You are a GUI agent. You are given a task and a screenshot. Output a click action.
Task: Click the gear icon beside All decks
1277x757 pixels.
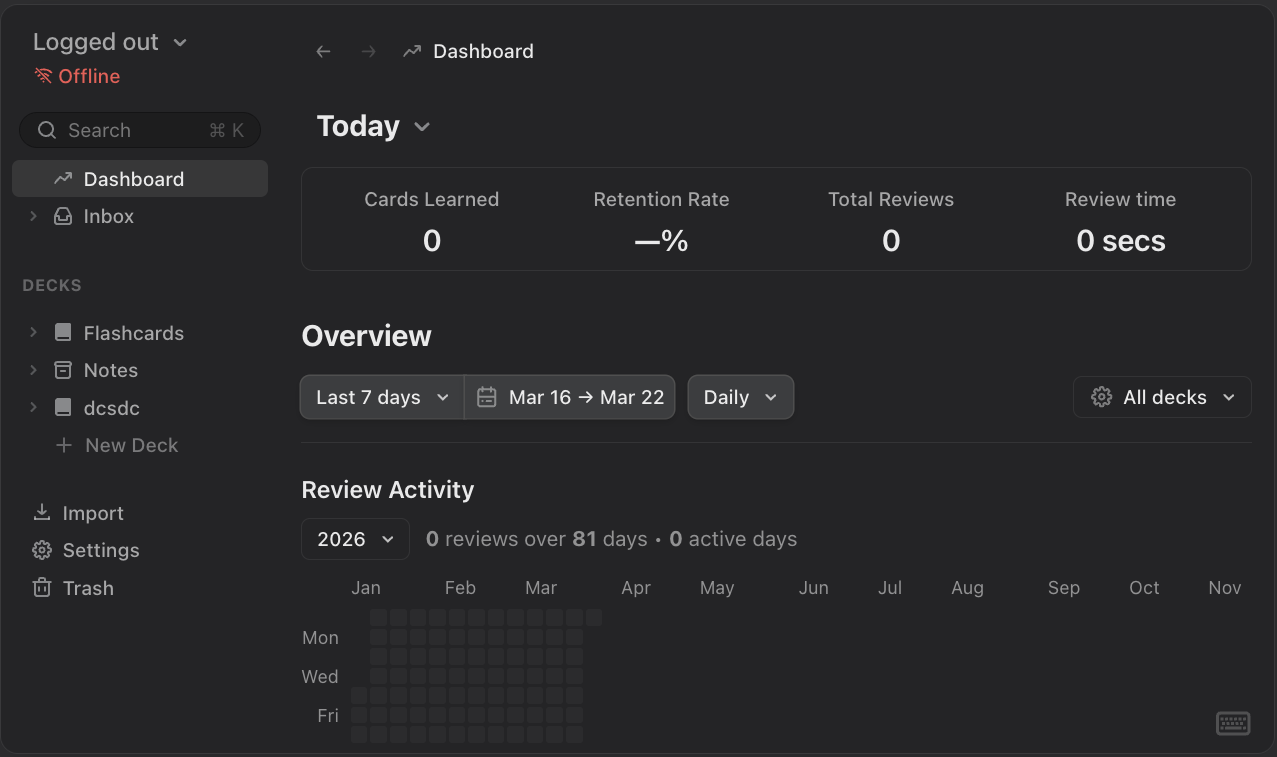click(1102, 398)
